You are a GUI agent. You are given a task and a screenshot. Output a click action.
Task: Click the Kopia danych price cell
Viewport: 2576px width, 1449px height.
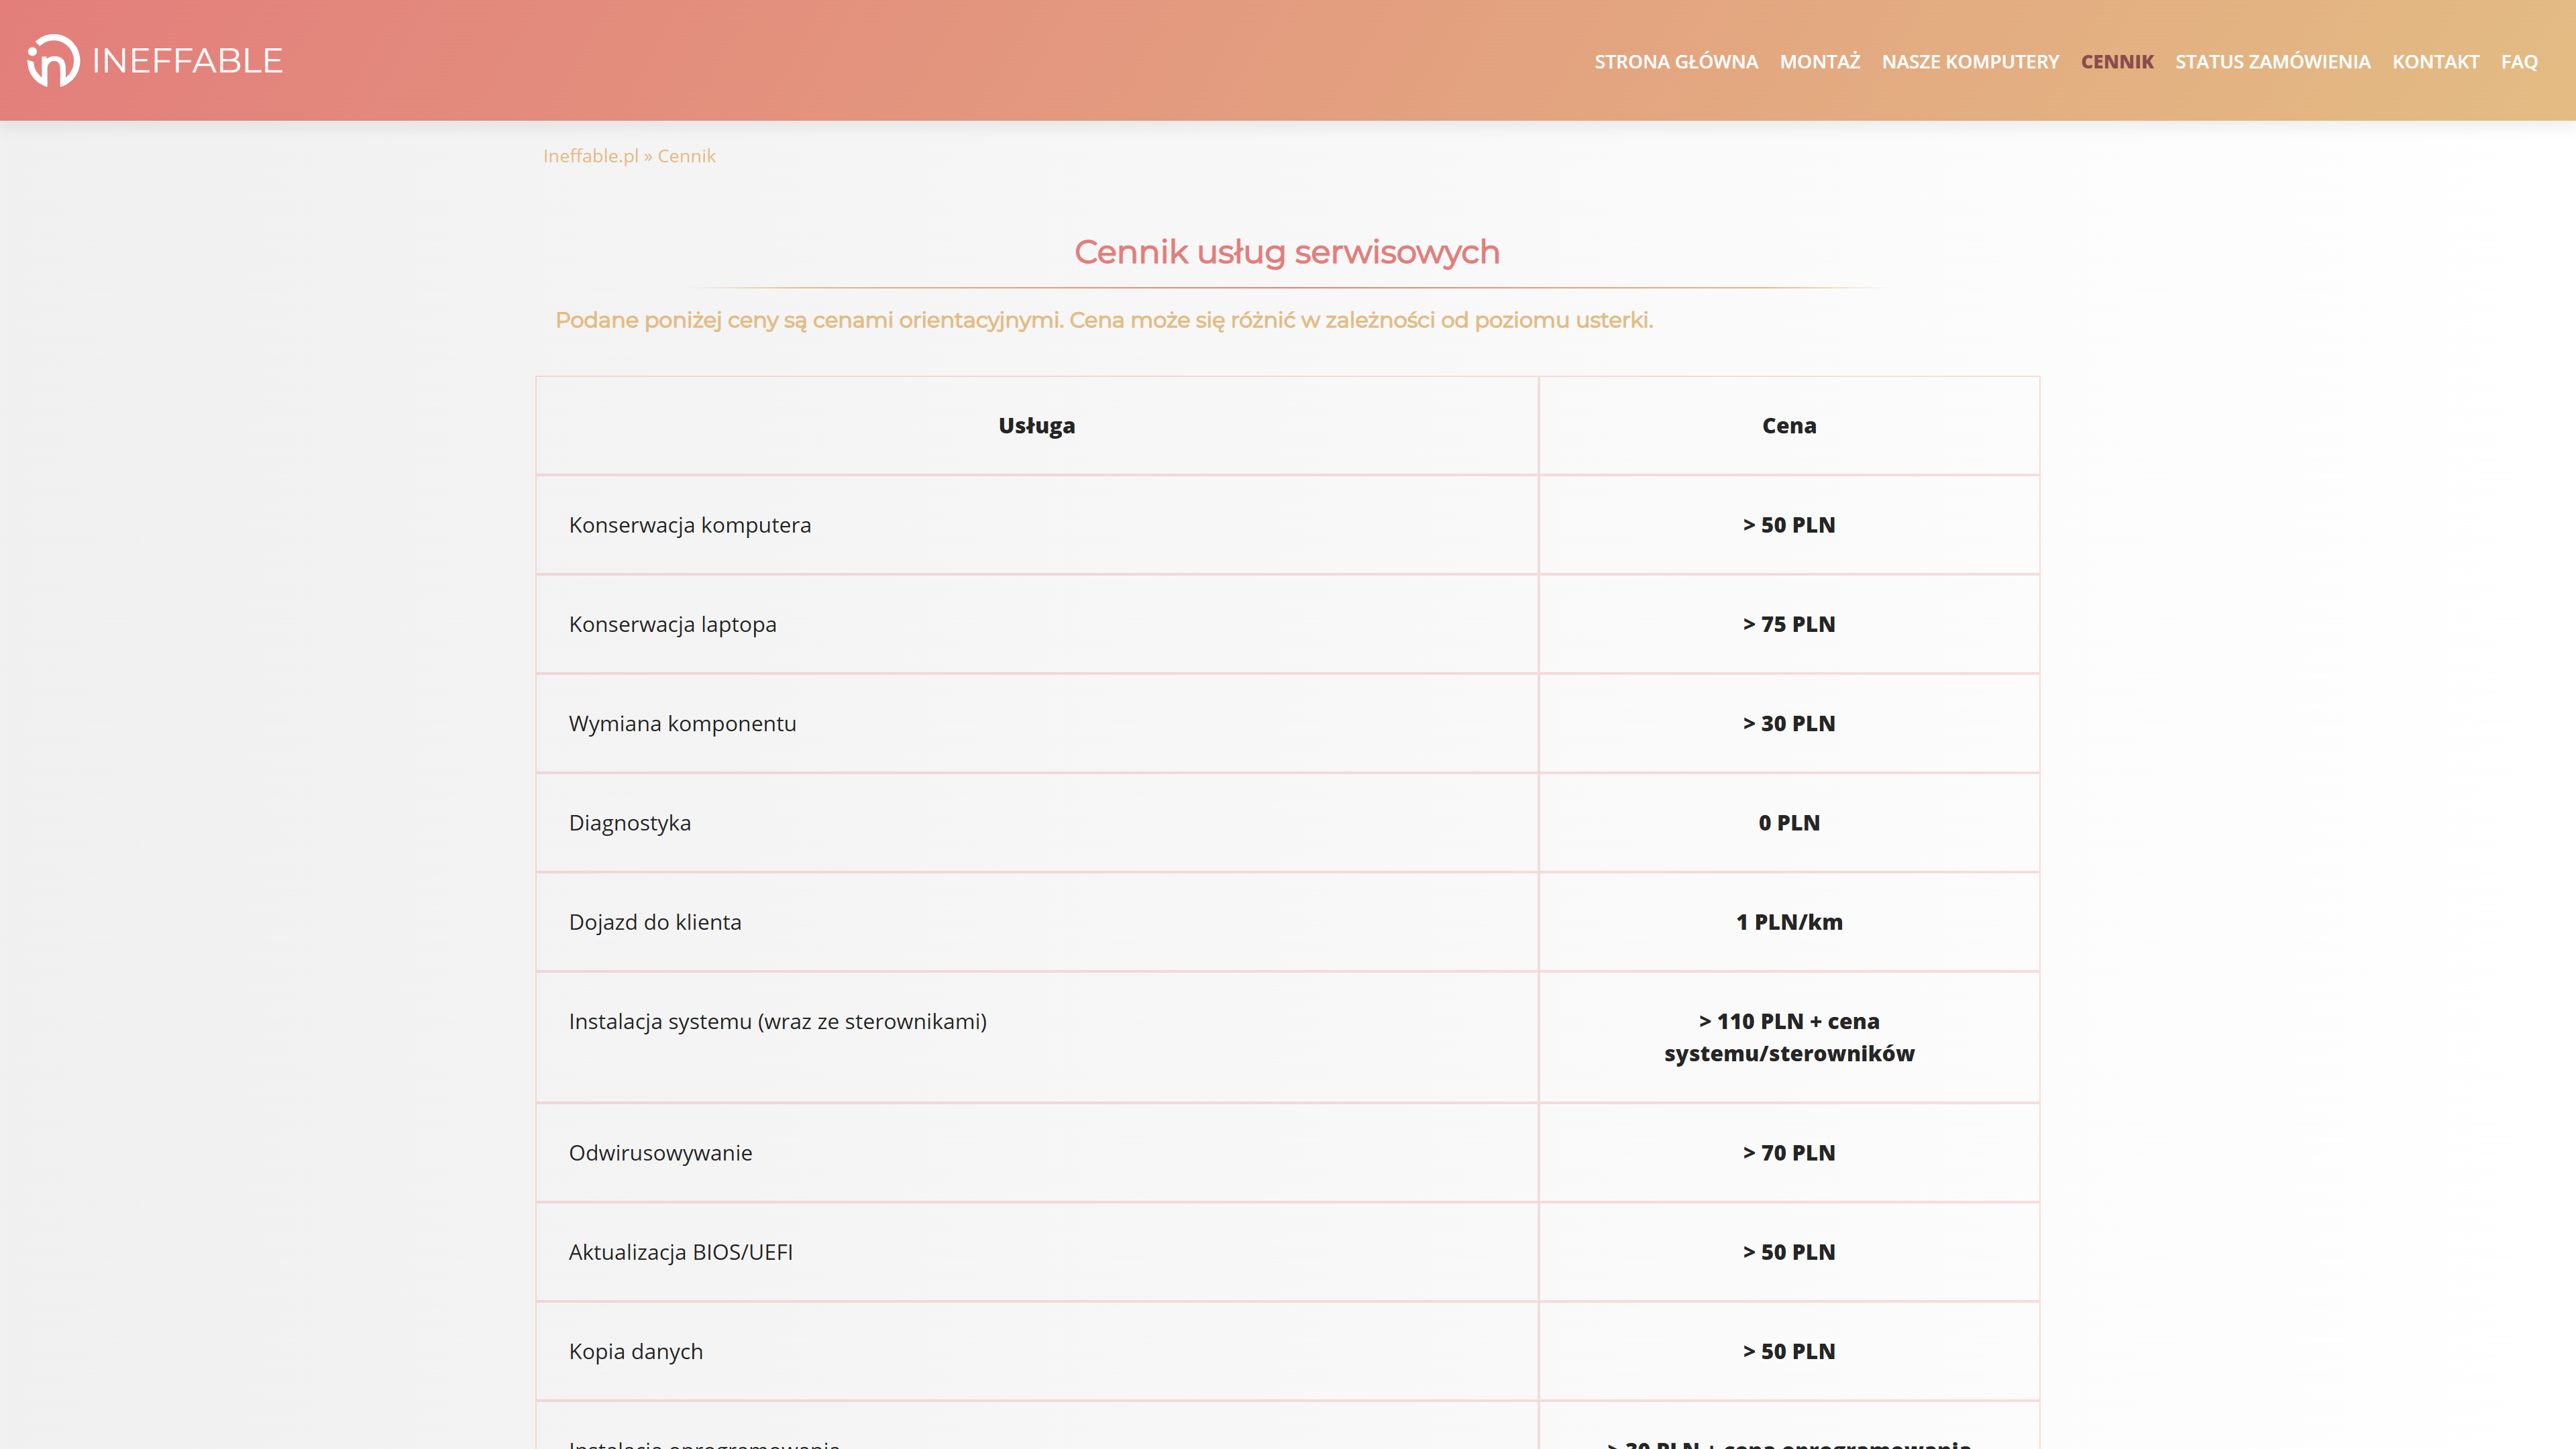point(1789,1351)
